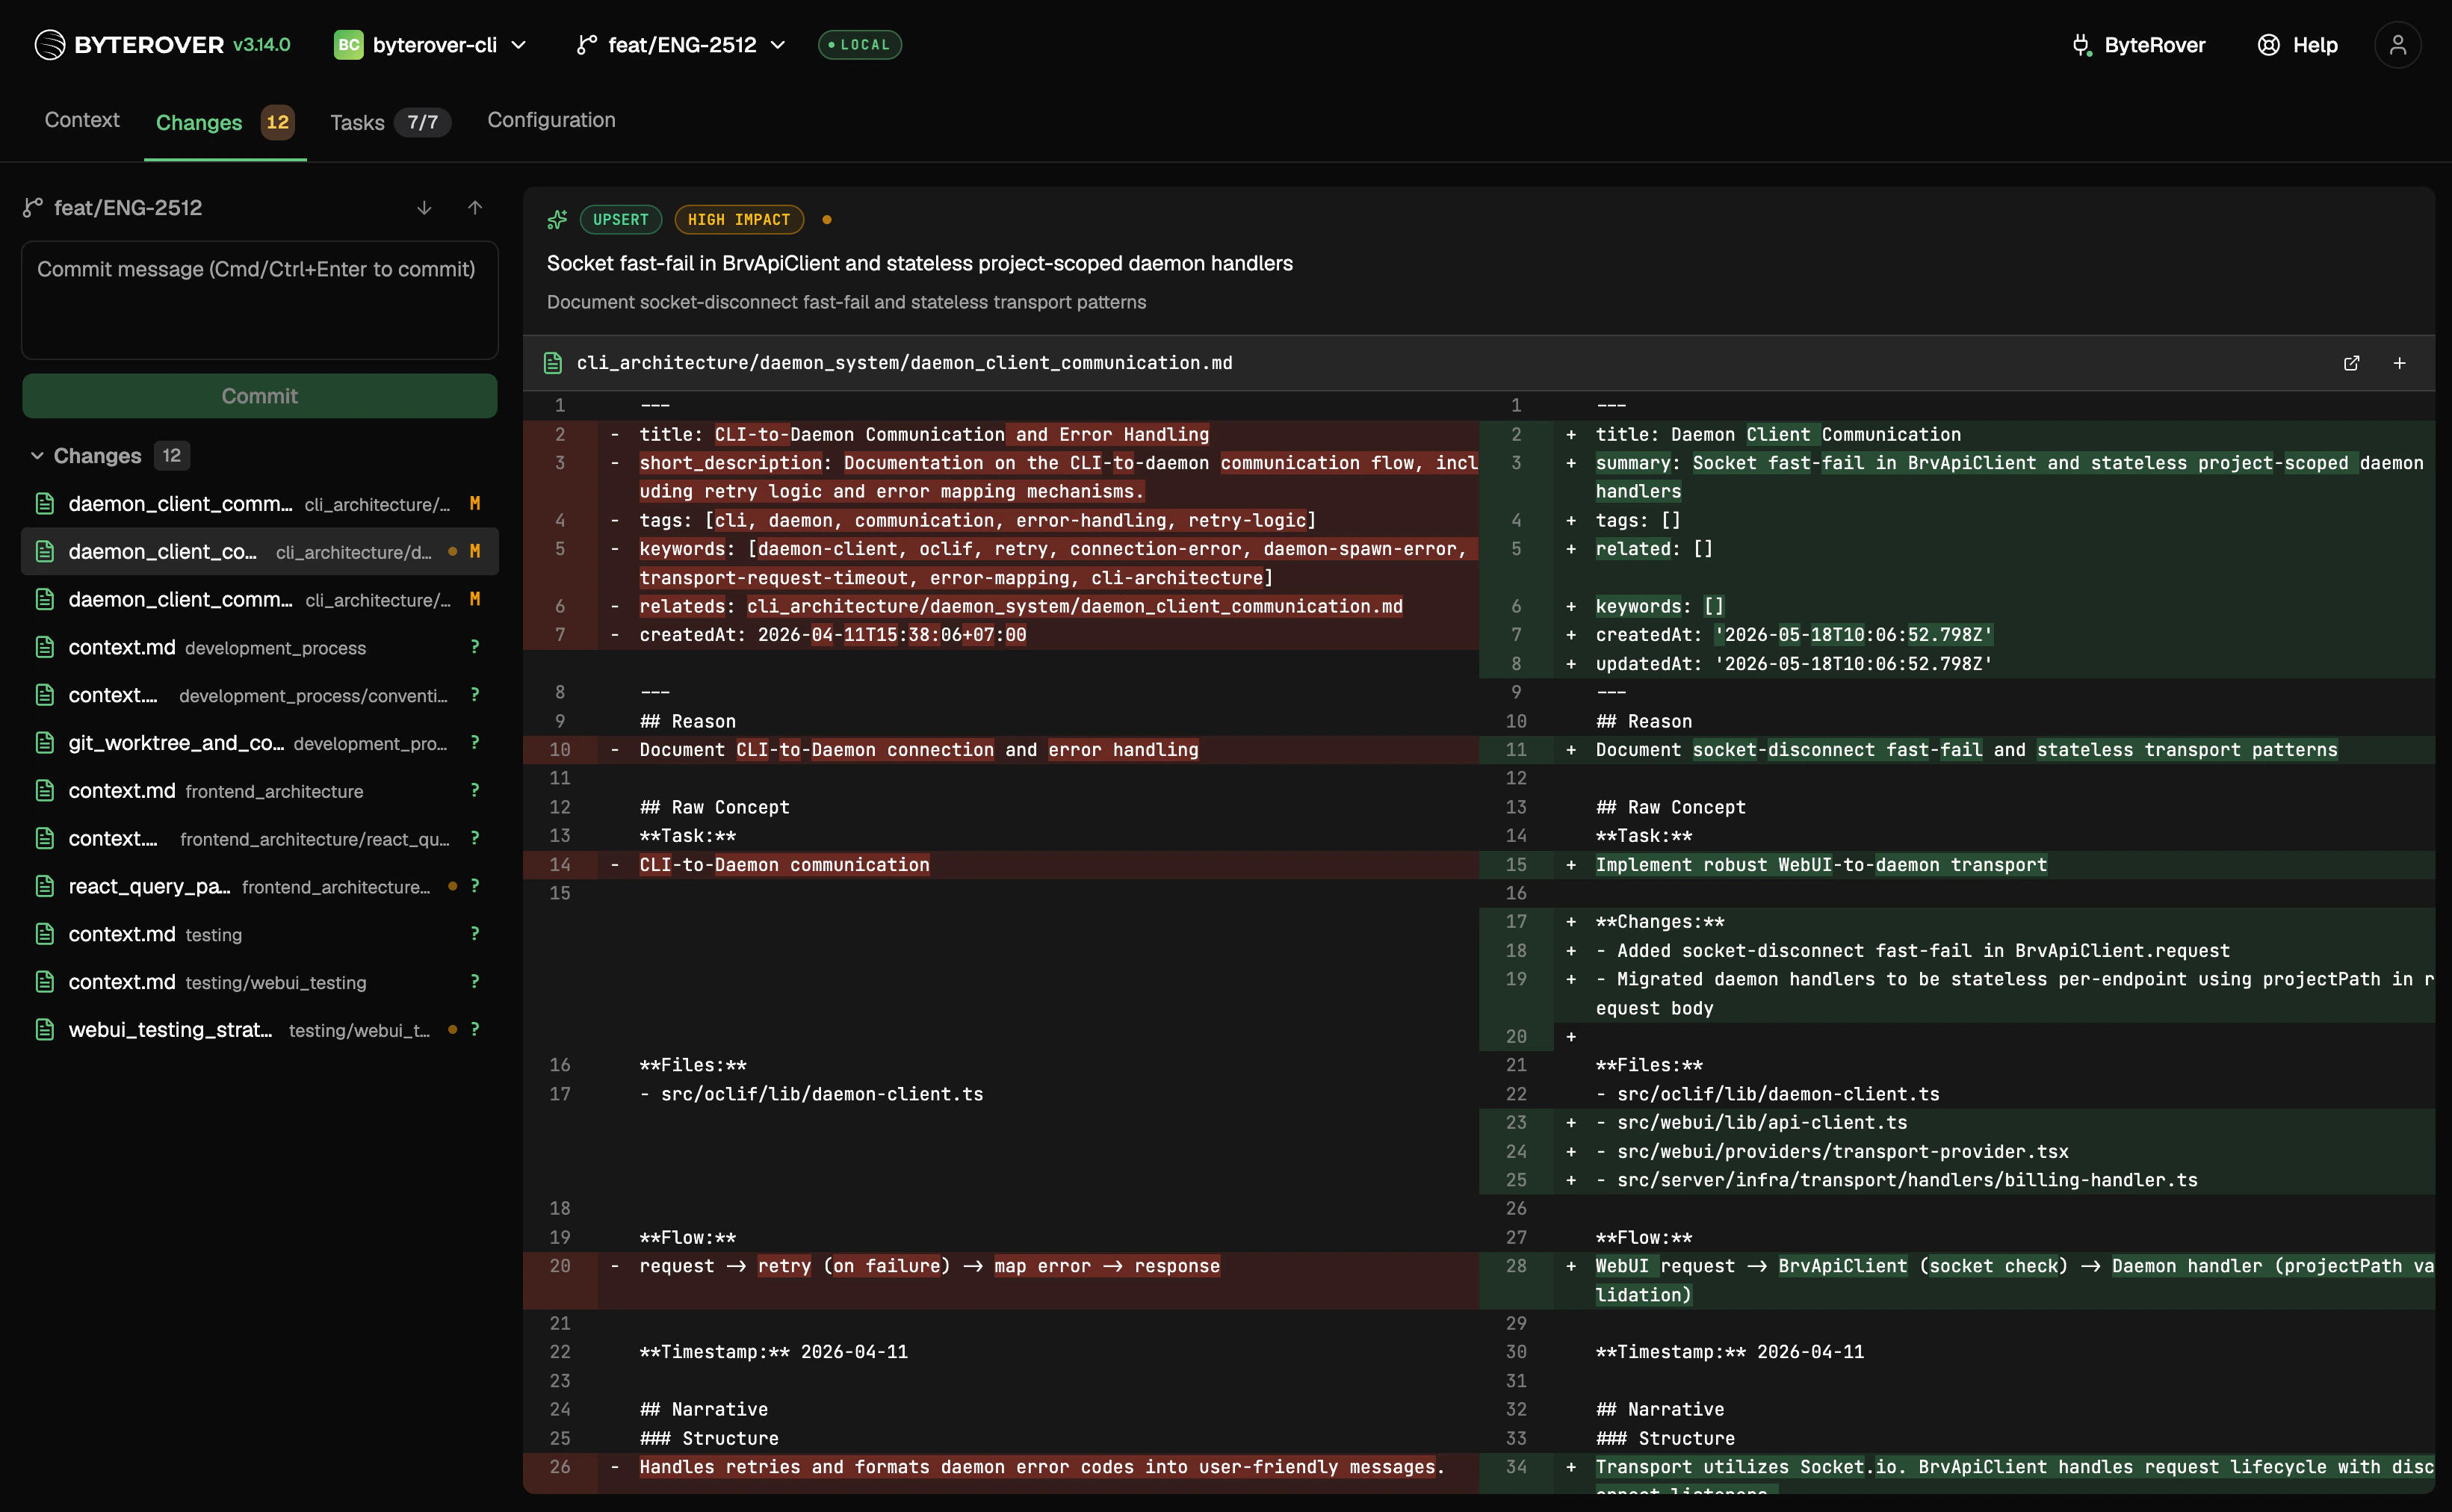Screen dimensions: 2452x1512
Task: Click the file icon of context.md testing row
Action: [45, 934]
